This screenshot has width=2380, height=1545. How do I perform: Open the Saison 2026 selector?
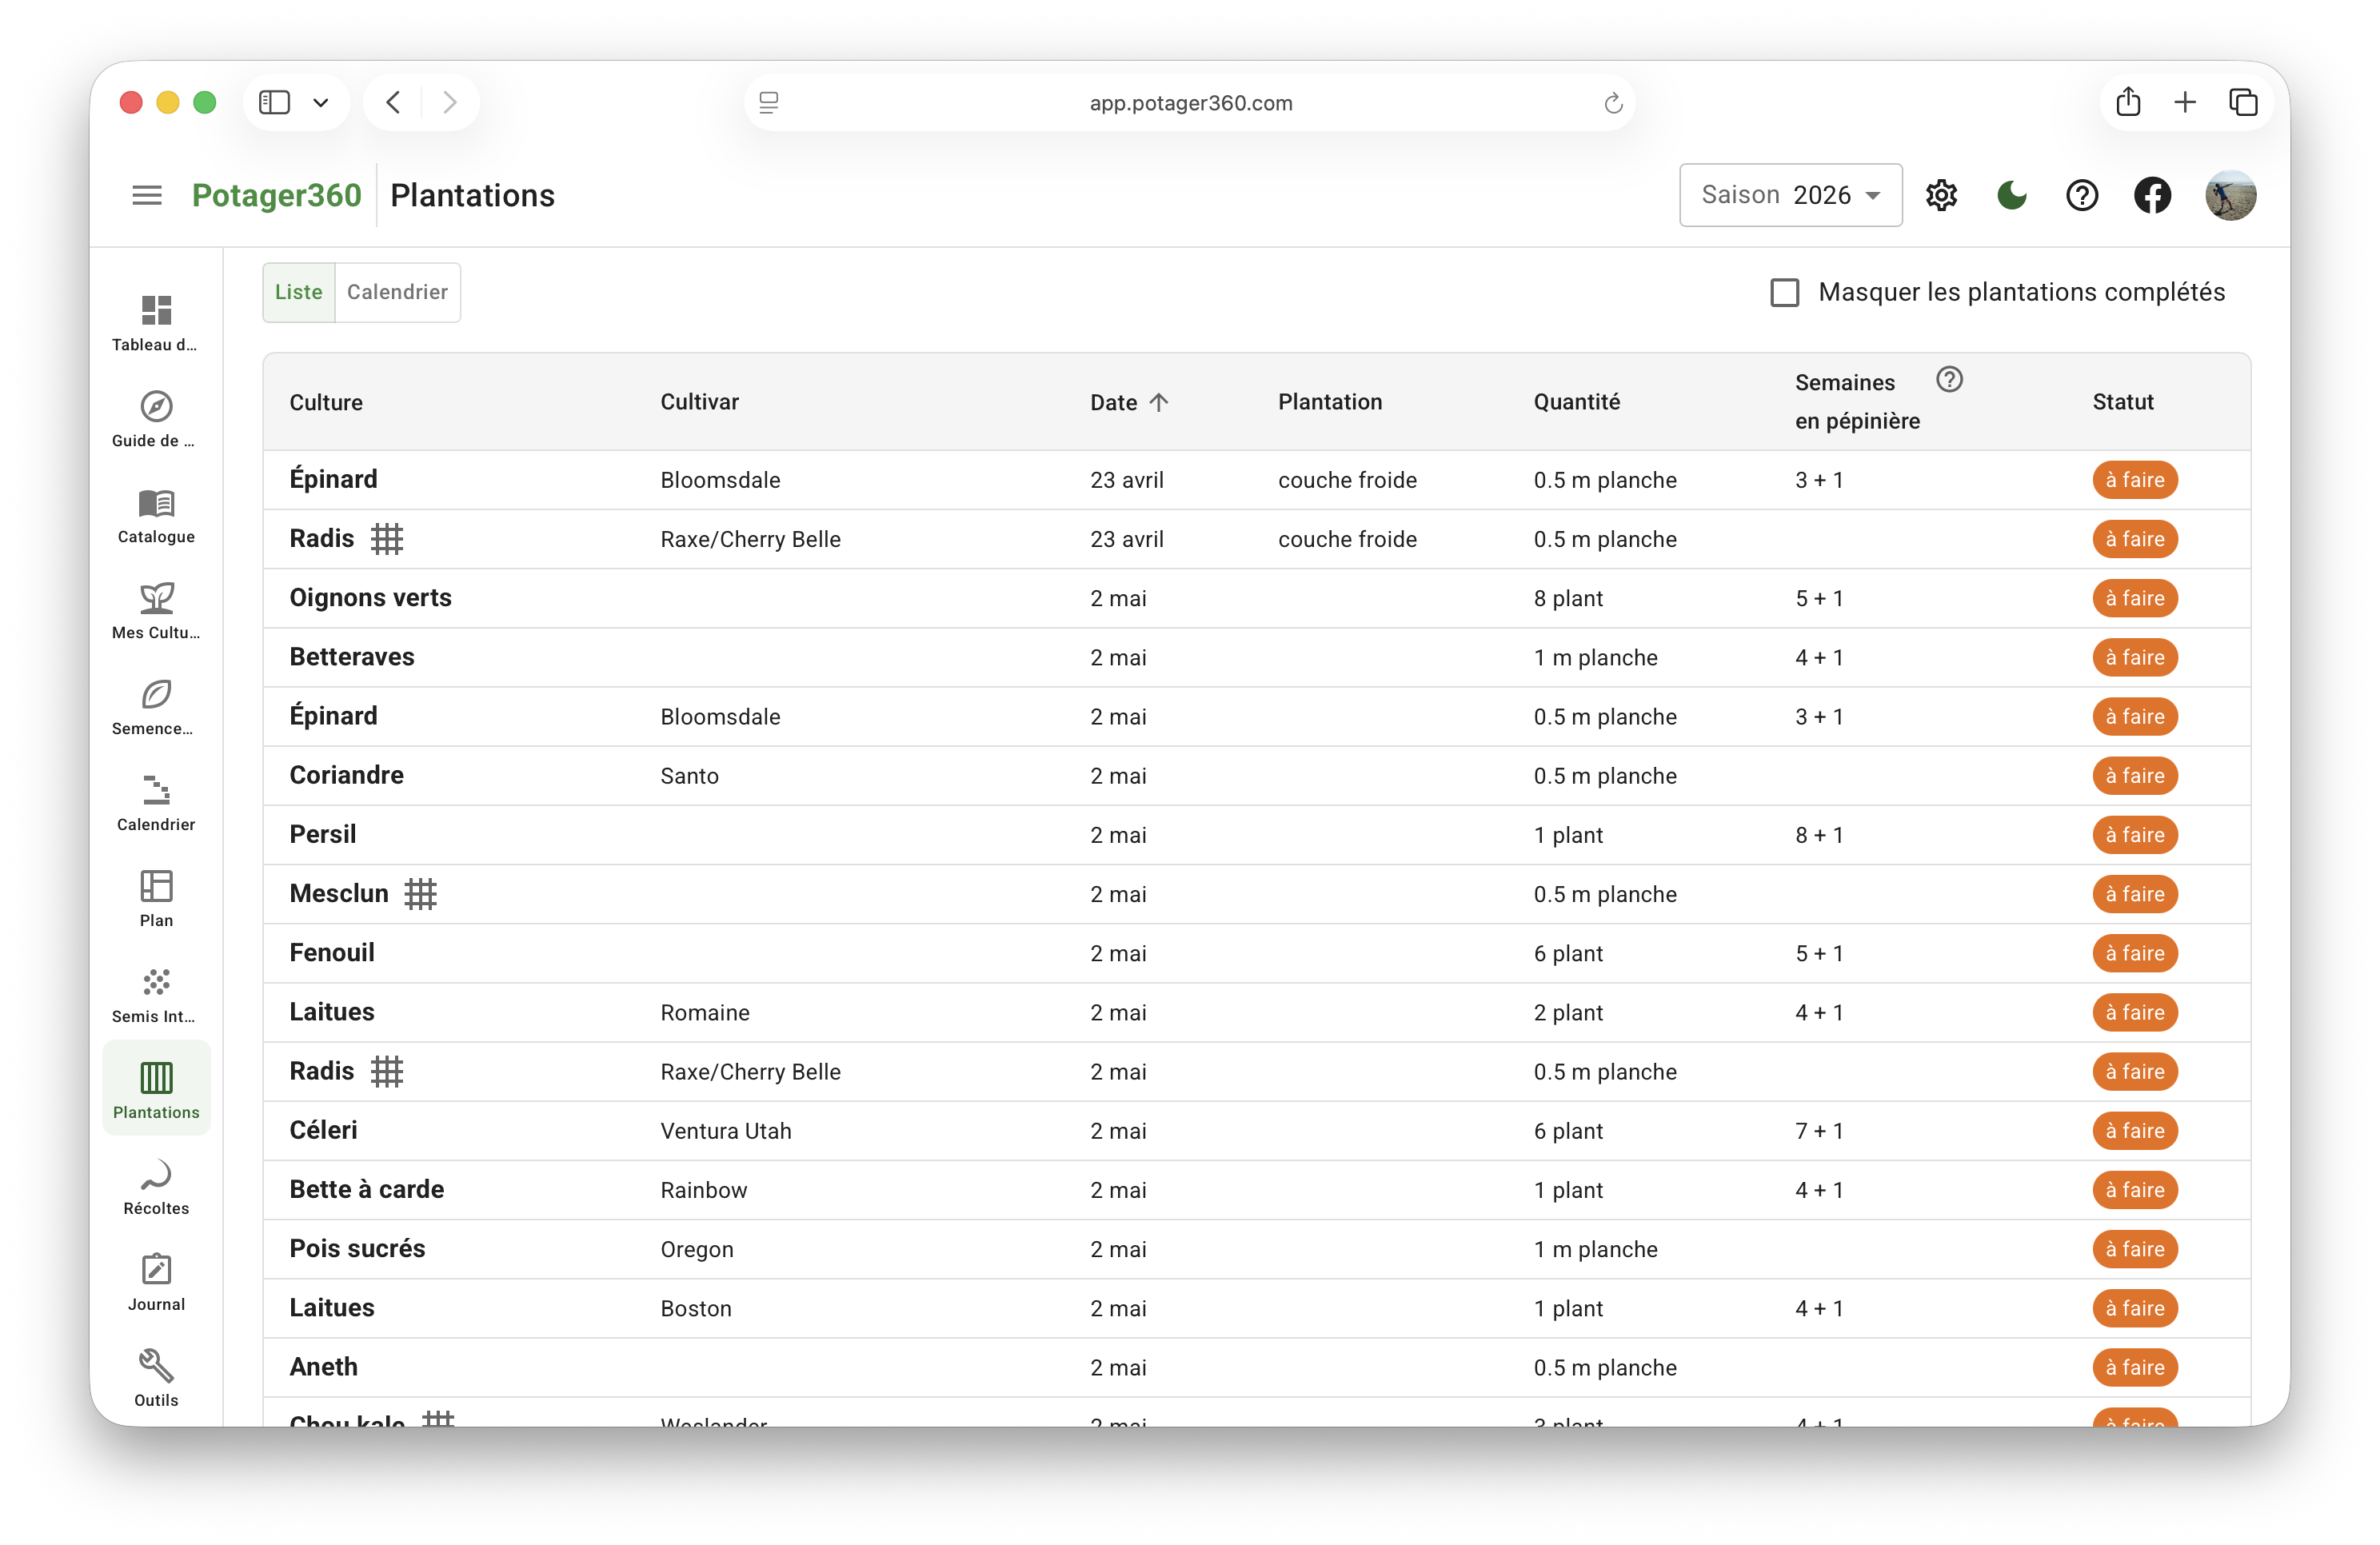1790,195
